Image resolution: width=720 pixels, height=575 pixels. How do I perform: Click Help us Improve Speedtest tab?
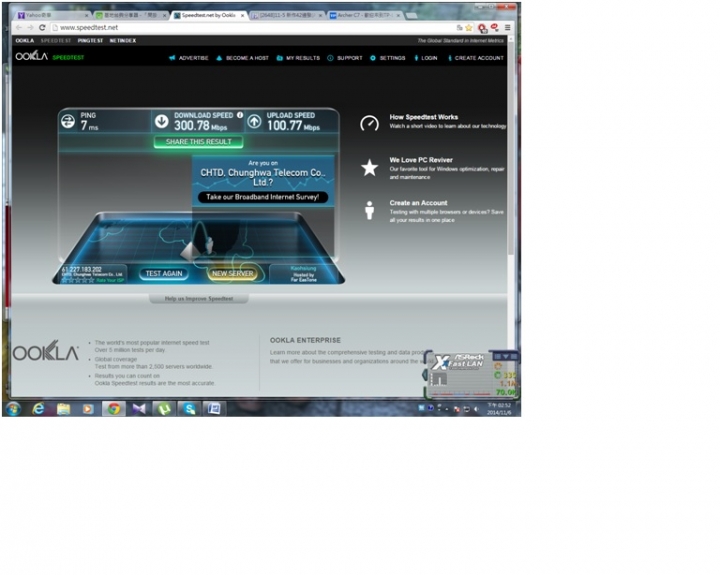click(199, 299)
